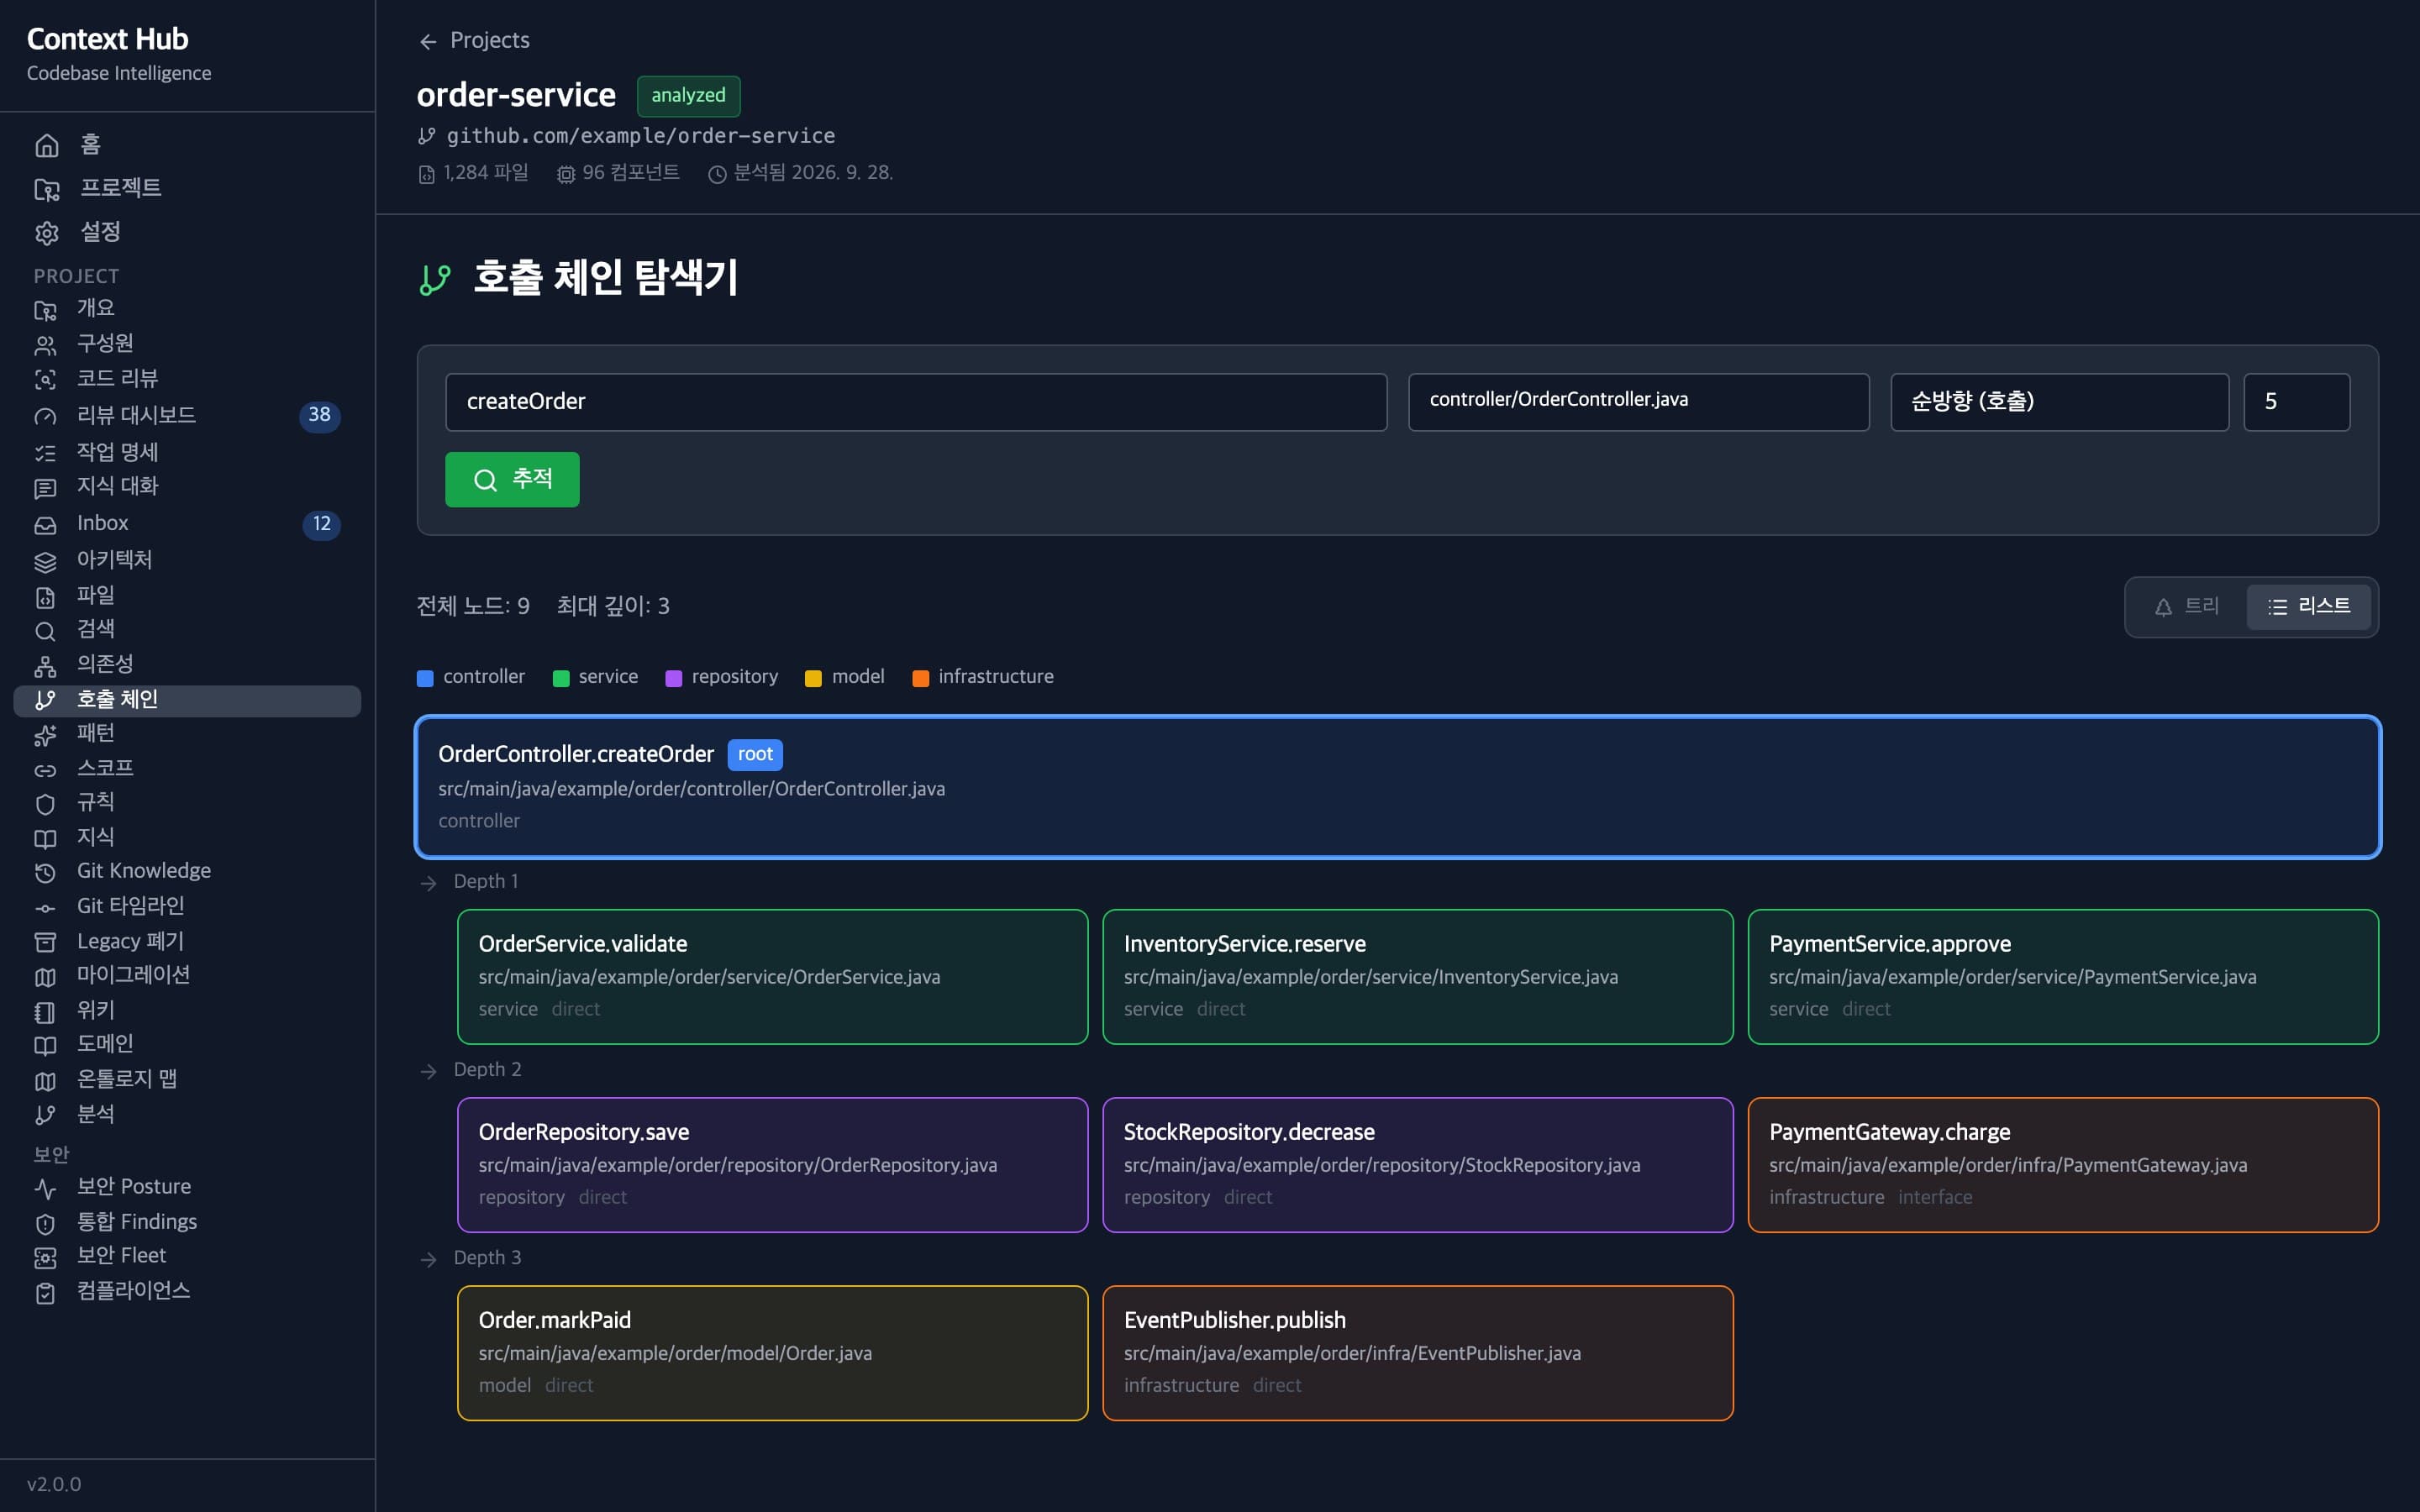Screen dimensions: 2420x1512
Task: Open the Review Dashboard (리뷰 대시보드) gauge icon
Action: [x=45, y=416]
